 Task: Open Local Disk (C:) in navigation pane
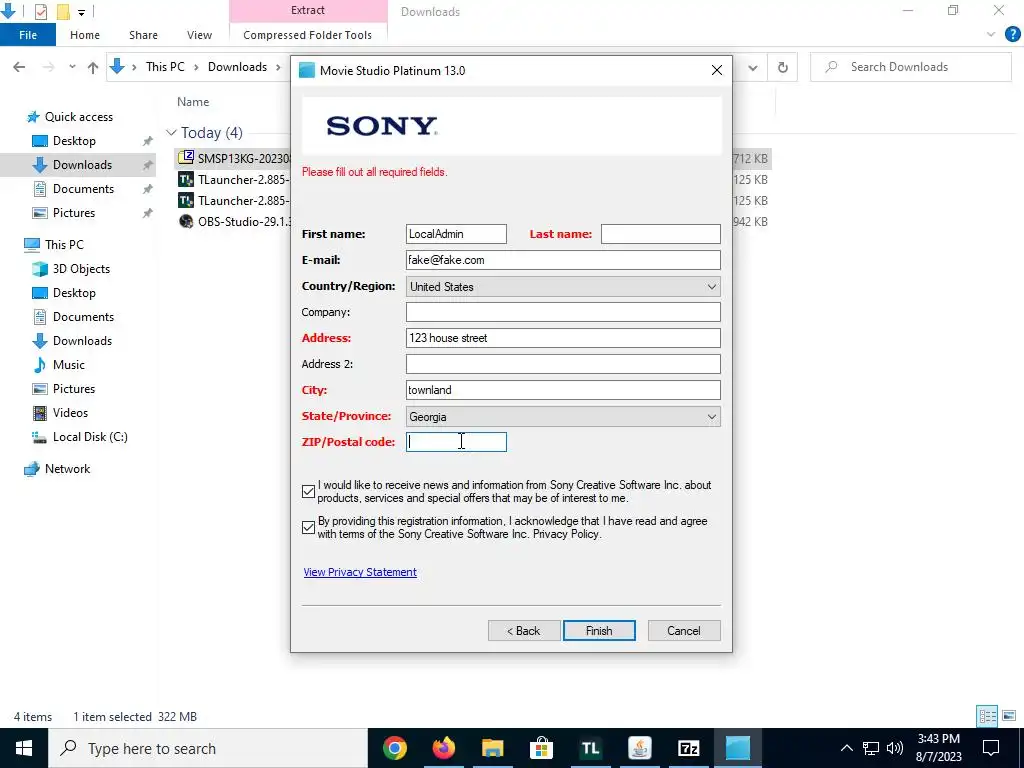(x=89, y=437)
